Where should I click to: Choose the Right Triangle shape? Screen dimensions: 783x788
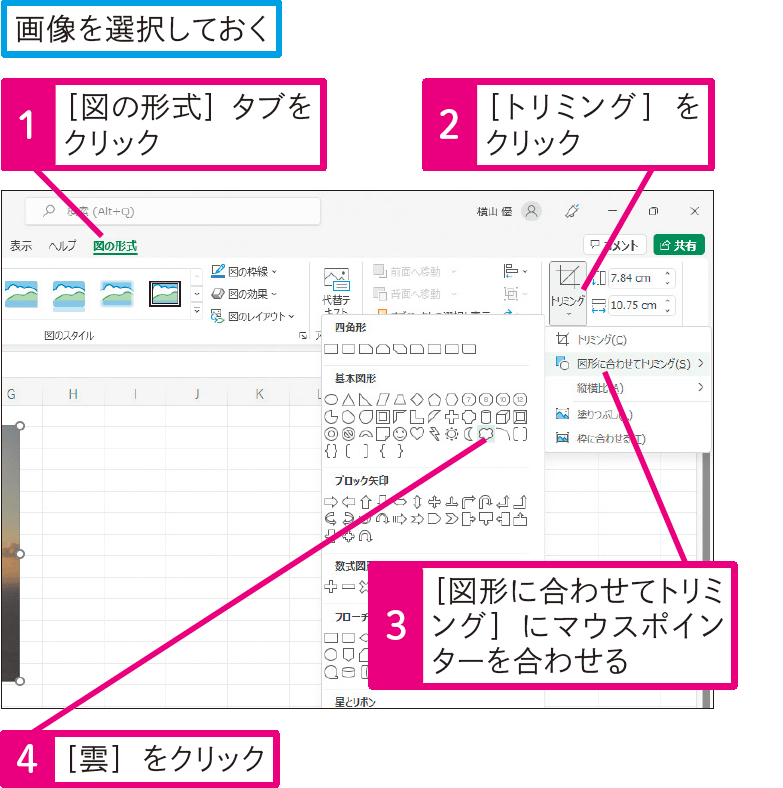(x=365, y=400)
